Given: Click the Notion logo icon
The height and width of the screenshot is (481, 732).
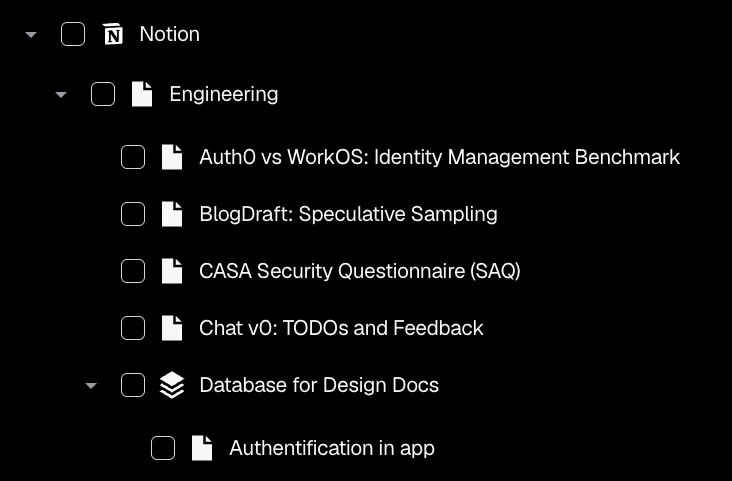Looking at the screenshot, I should (x=113, y=35).
